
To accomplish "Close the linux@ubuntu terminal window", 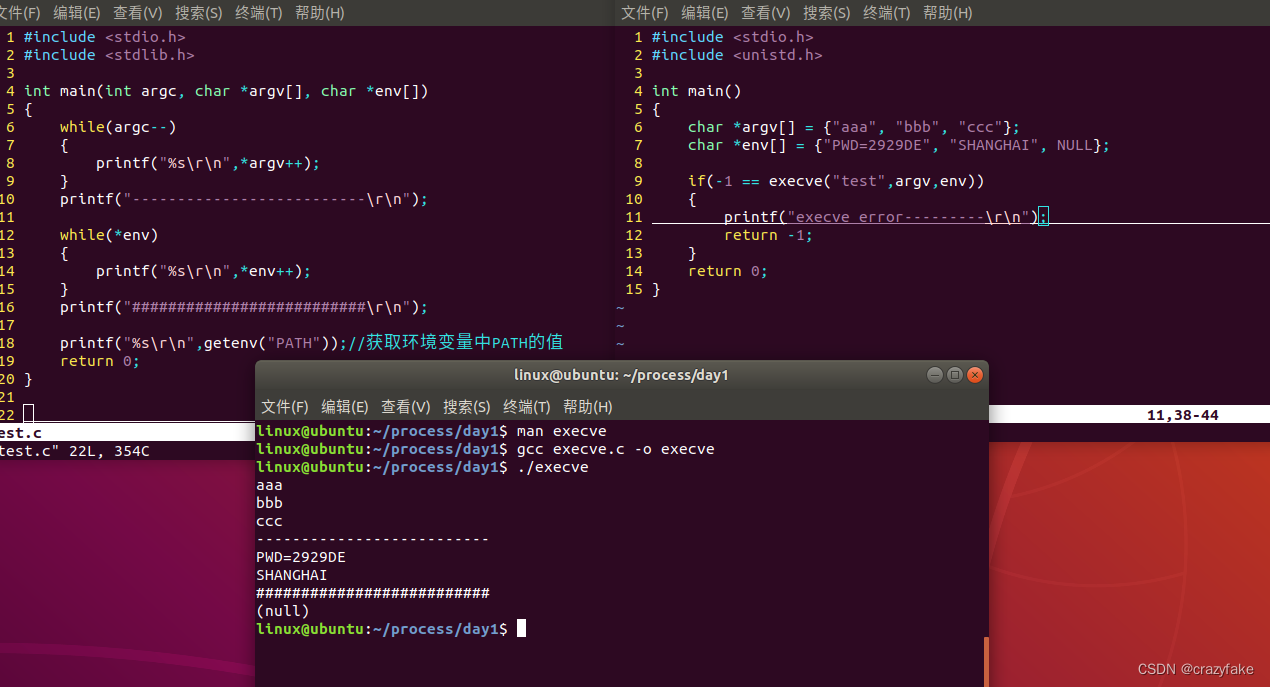I will point(975,374).
